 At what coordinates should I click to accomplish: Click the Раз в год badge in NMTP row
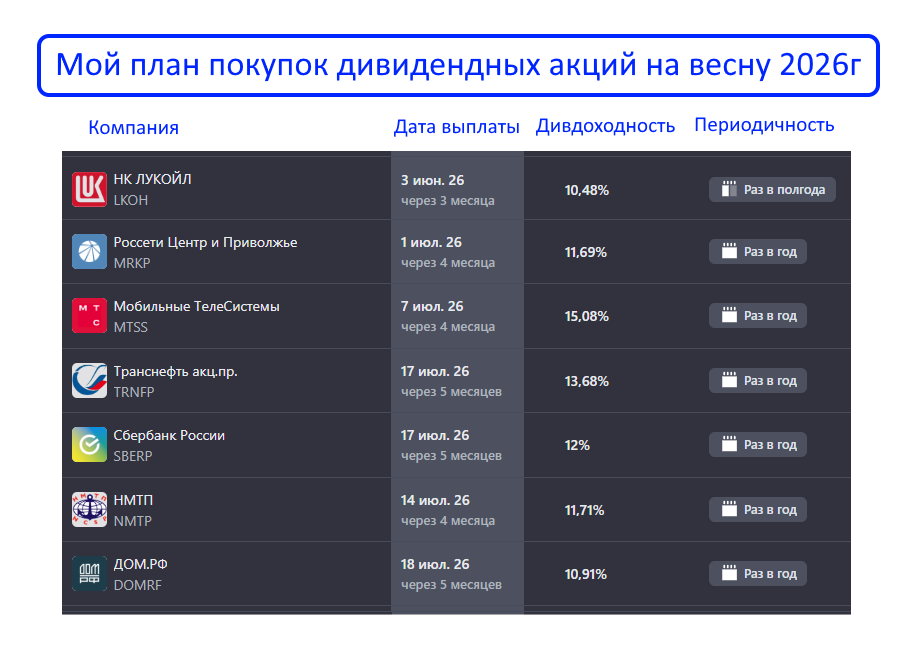coord(758,509)
